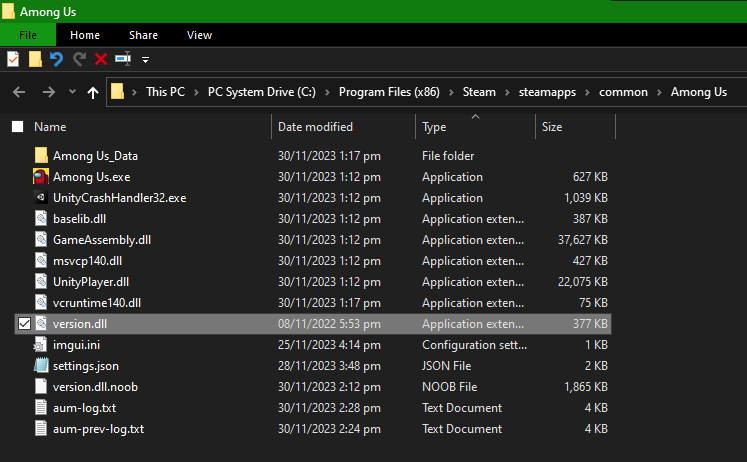Navigate to steamapps breadcrumb
747x462 pixels.
[x=547, y=92]
